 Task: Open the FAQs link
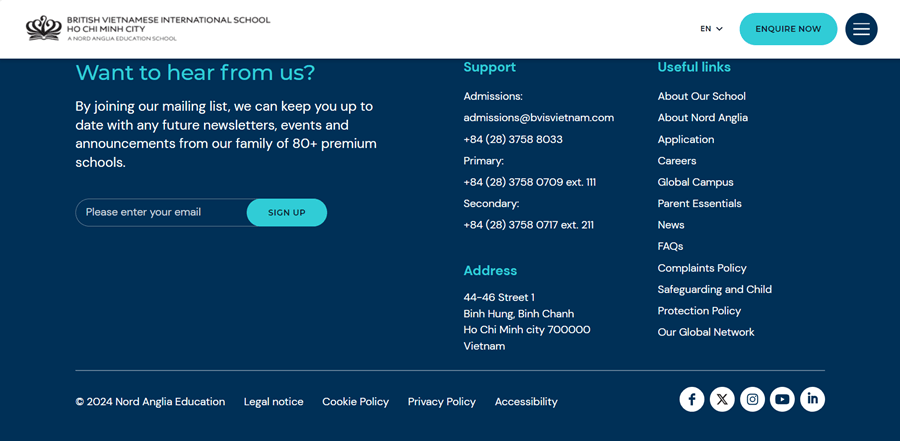coord(670,246)
